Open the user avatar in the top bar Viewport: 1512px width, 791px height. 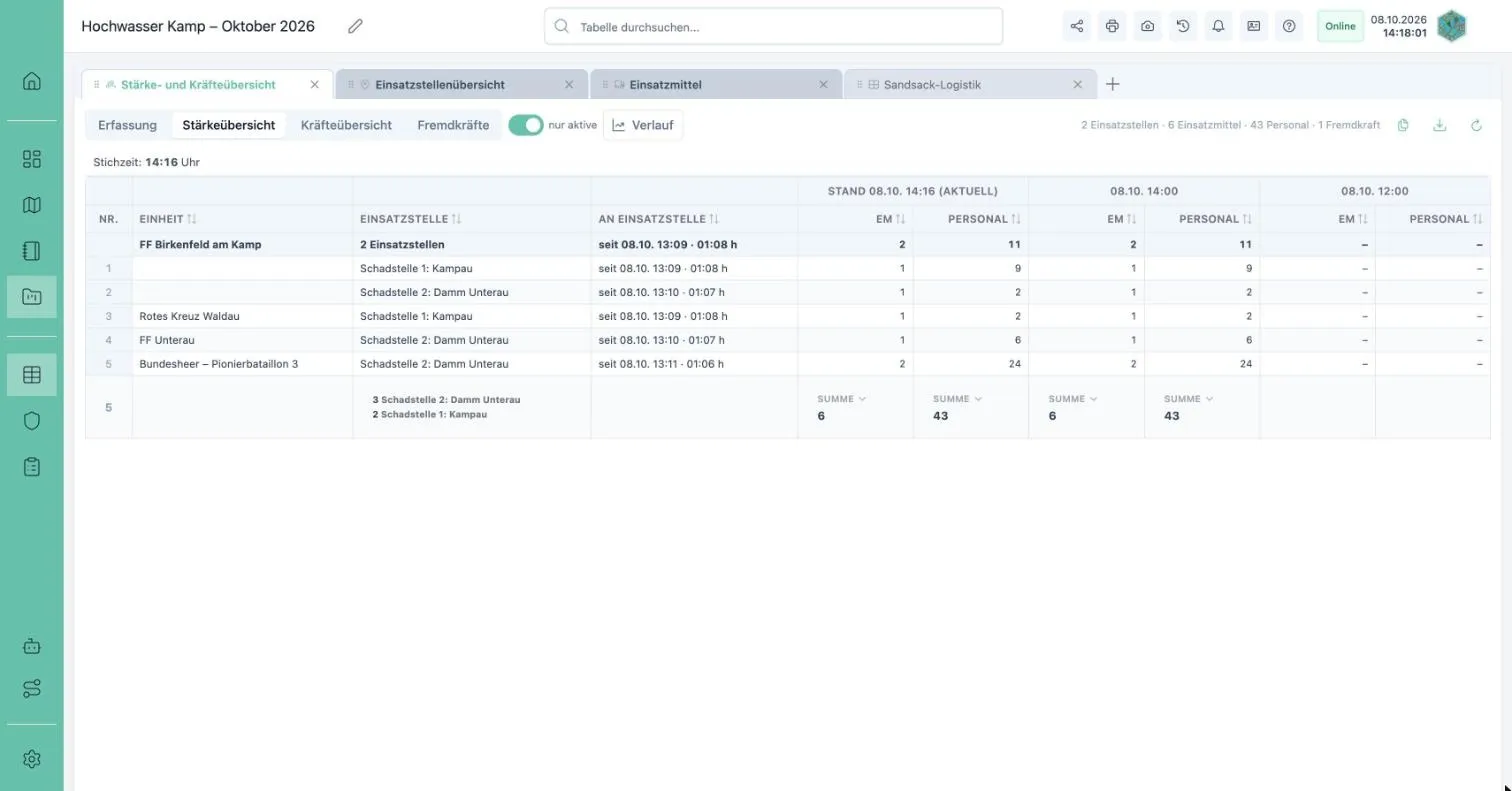click(1451, 27)
